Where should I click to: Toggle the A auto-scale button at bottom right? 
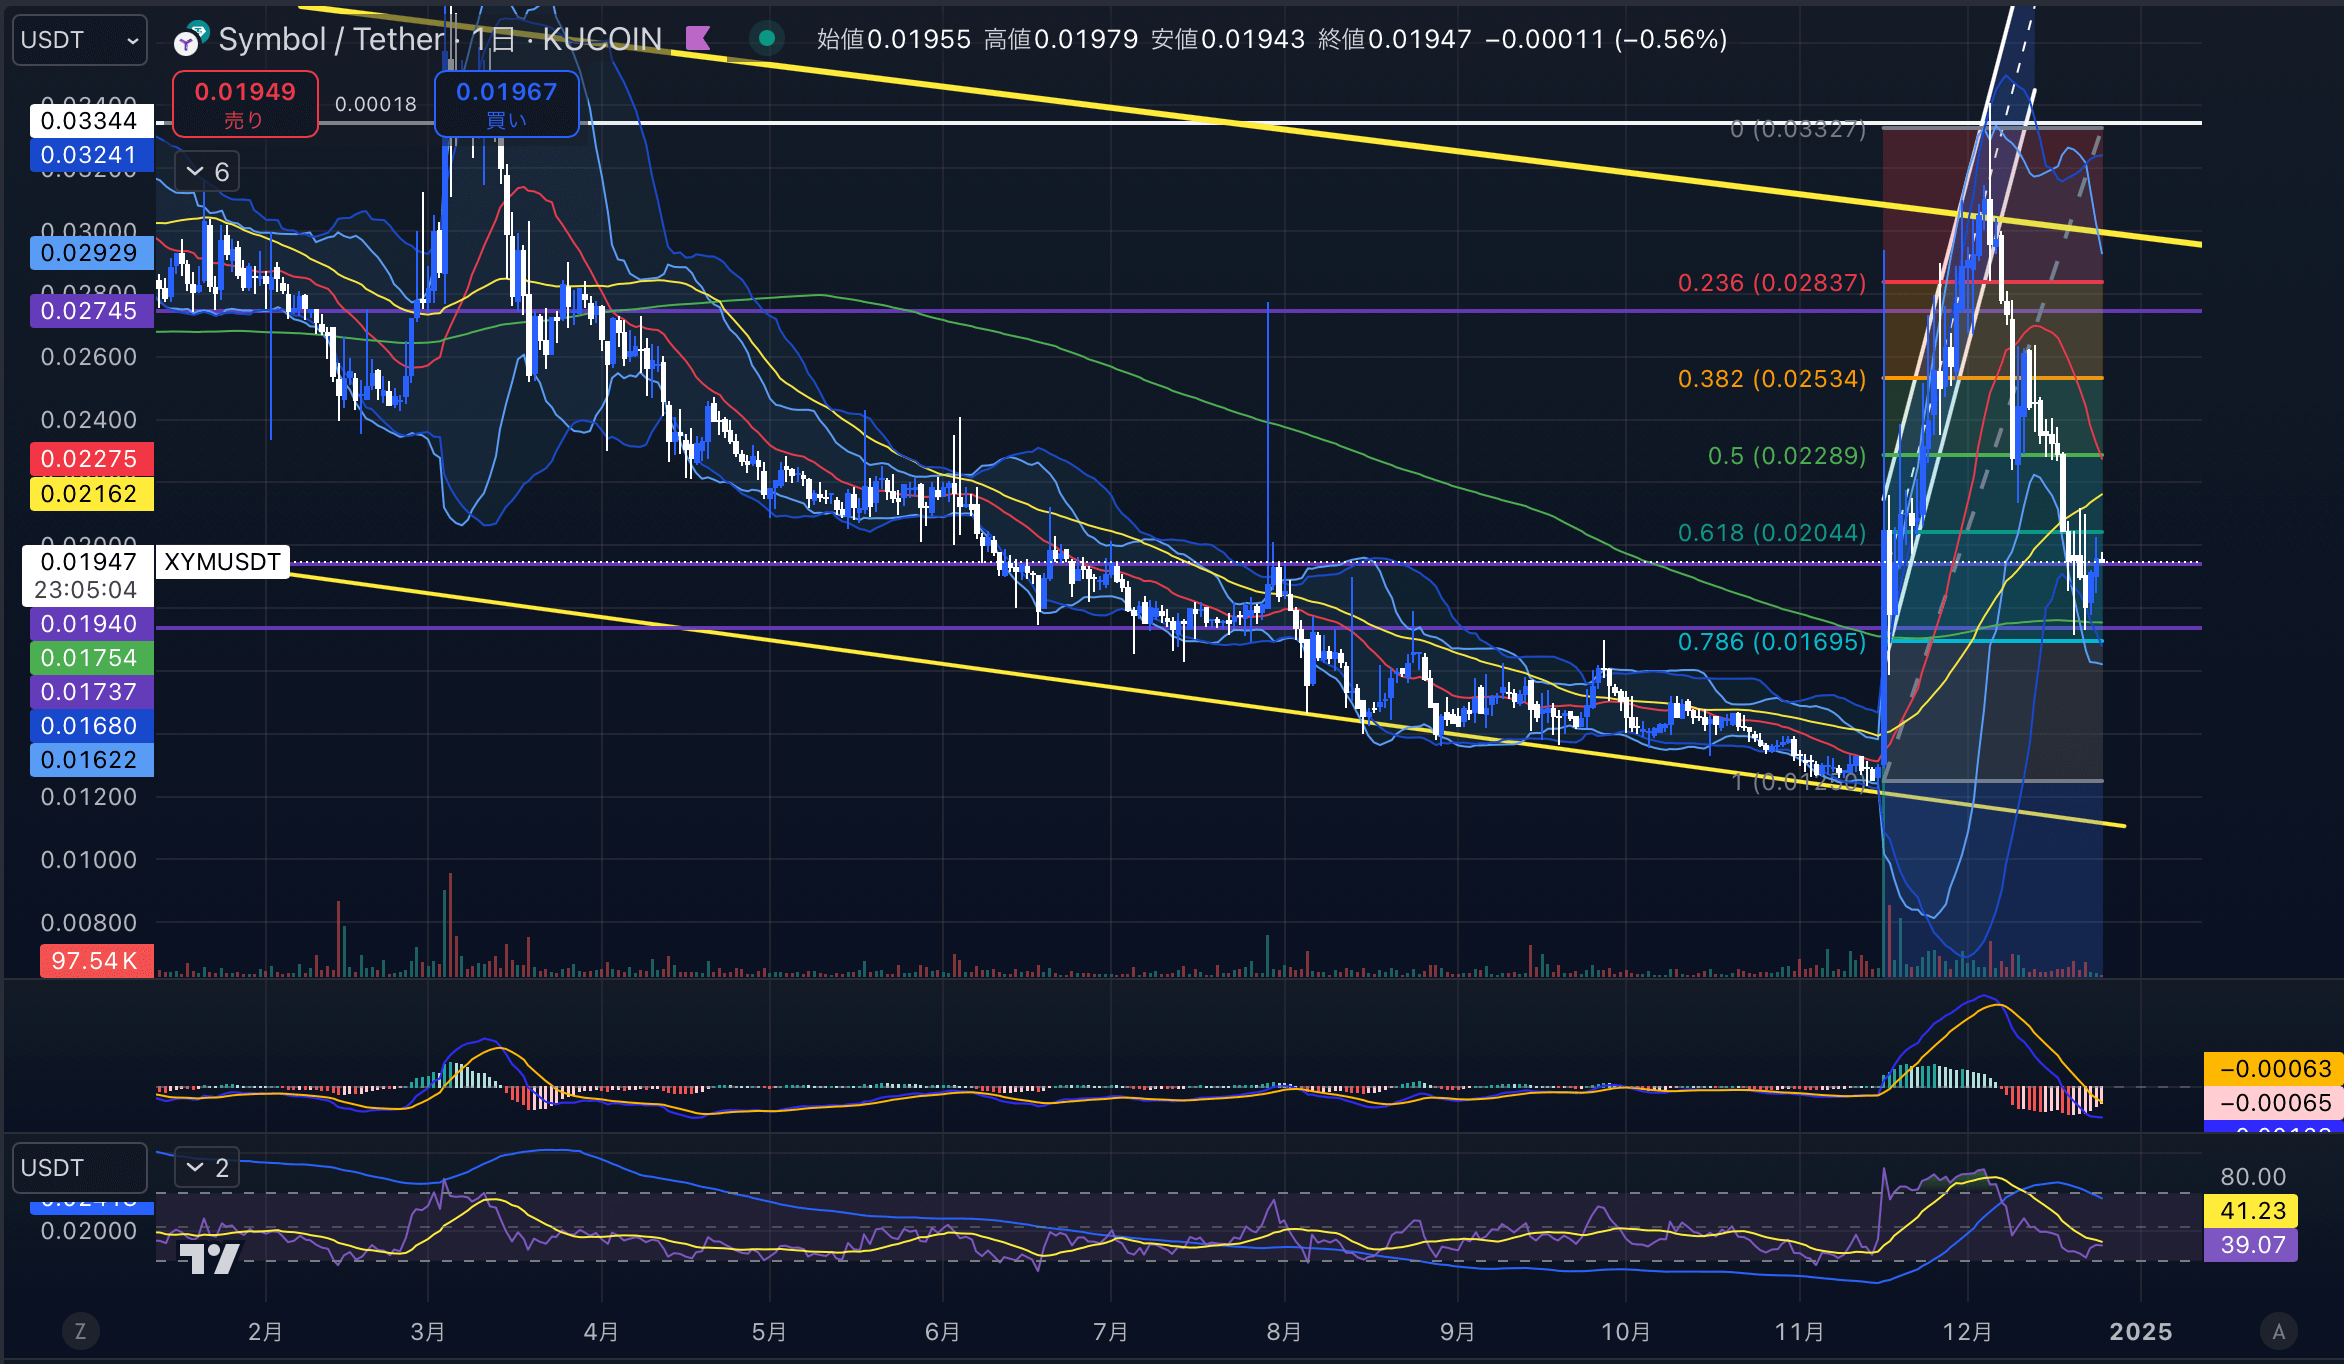[x=2279, y=1331]
